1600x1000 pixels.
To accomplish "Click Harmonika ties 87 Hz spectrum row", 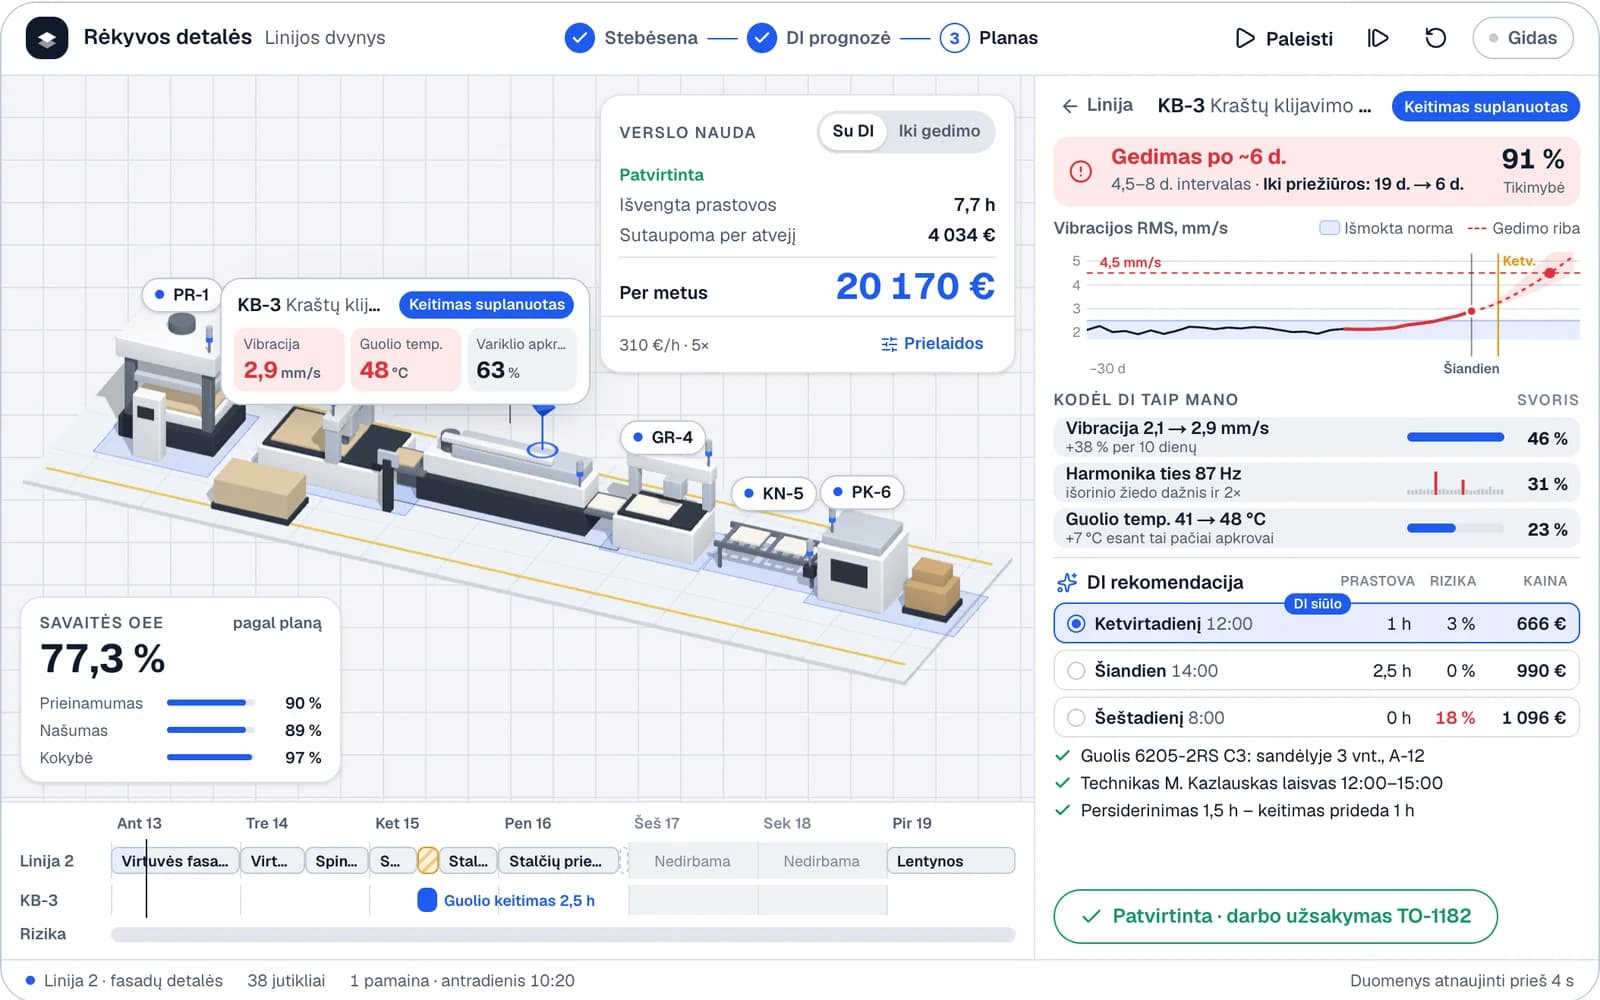I will pyautogui.click(x=1317, y=482).
